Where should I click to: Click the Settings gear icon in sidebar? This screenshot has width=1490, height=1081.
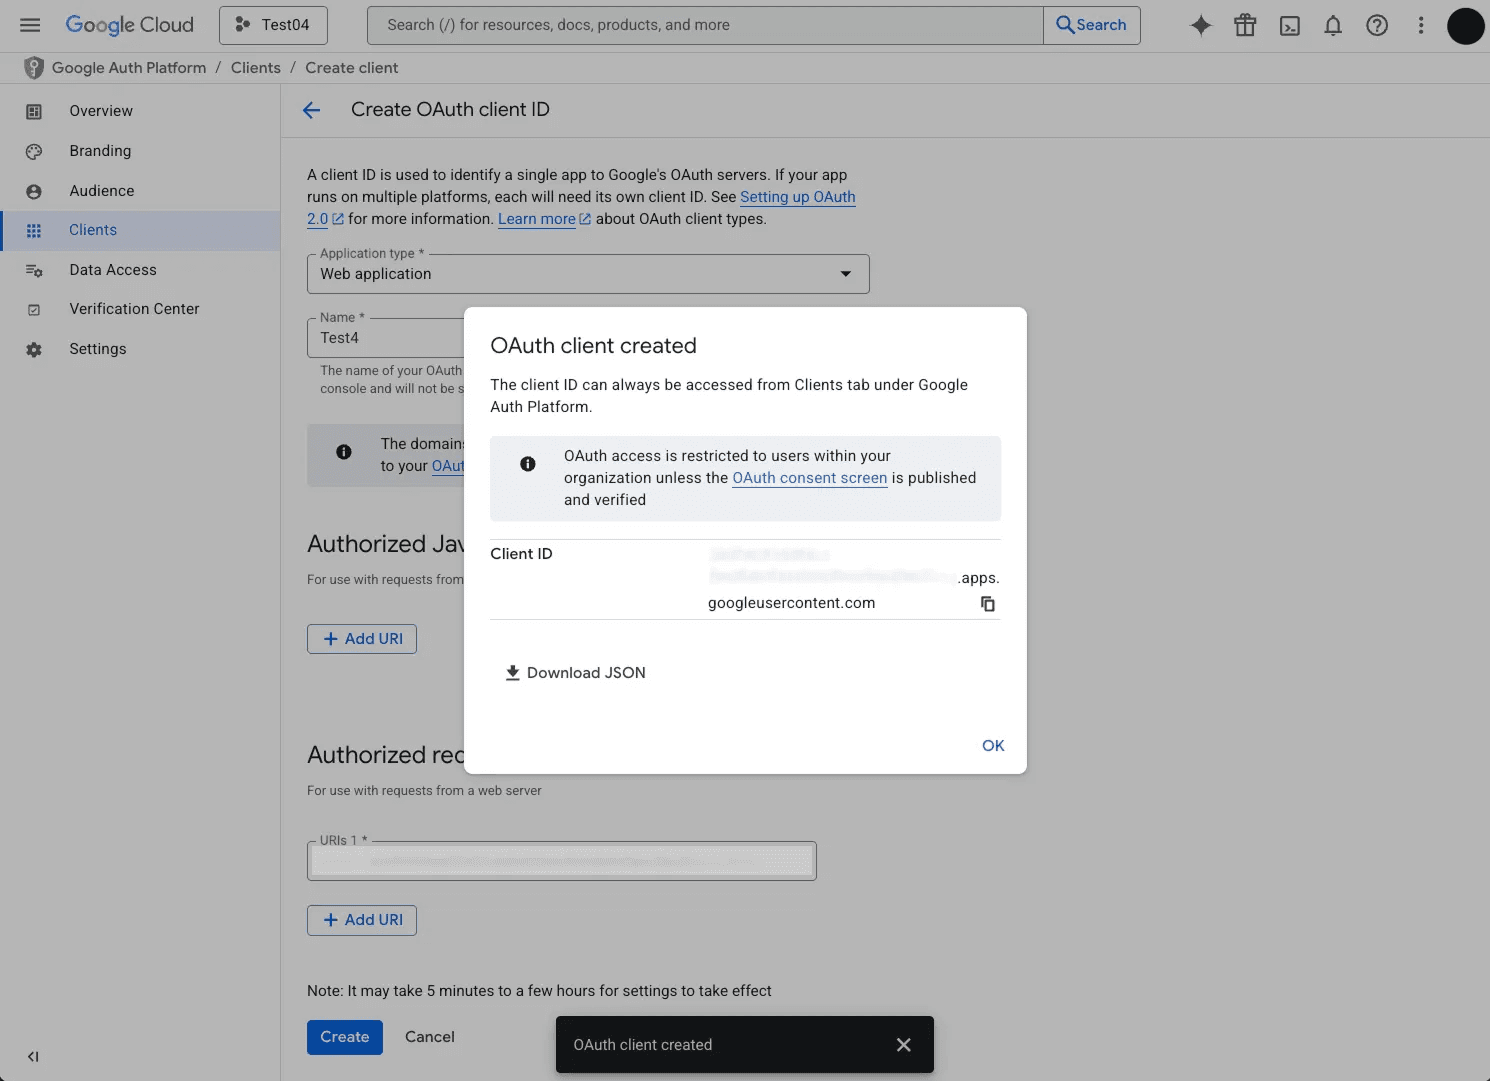(34, 350)
